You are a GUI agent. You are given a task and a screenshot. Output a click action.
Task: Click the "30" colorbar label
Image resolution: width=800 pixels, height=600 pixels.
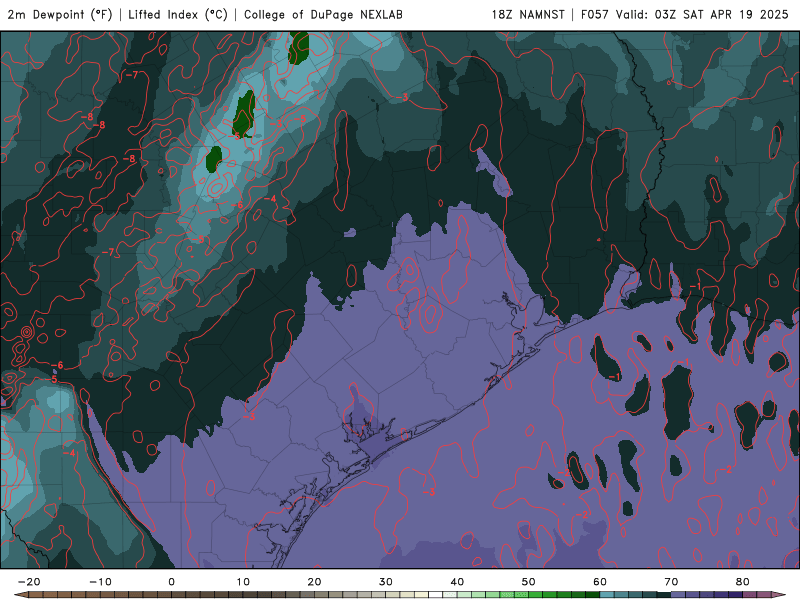tap(386, 582)
